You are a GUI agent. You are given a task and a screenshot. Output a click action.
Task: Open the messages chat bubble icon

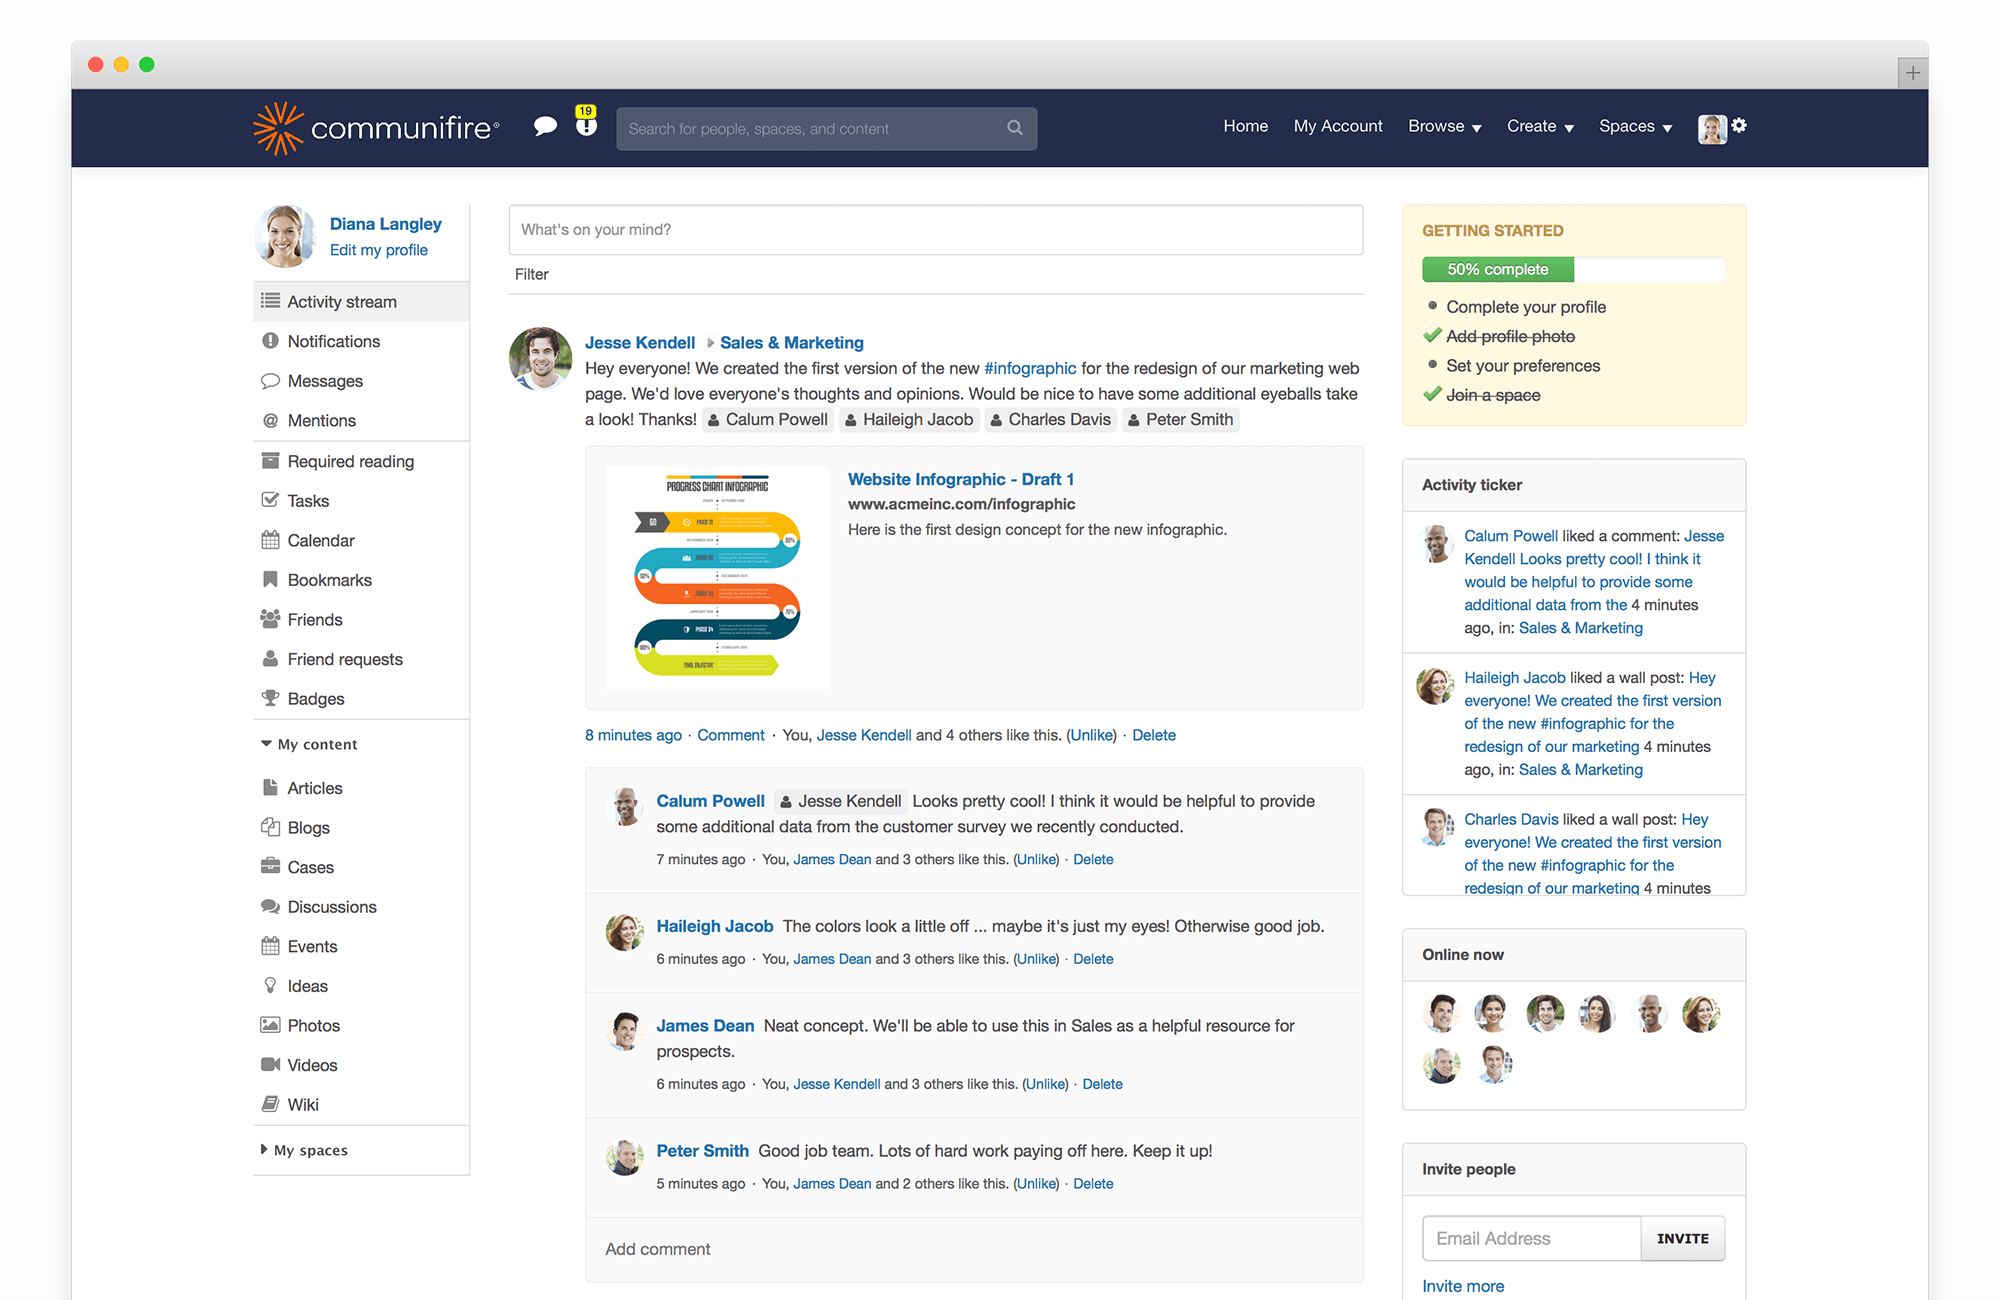coord(546,127)
